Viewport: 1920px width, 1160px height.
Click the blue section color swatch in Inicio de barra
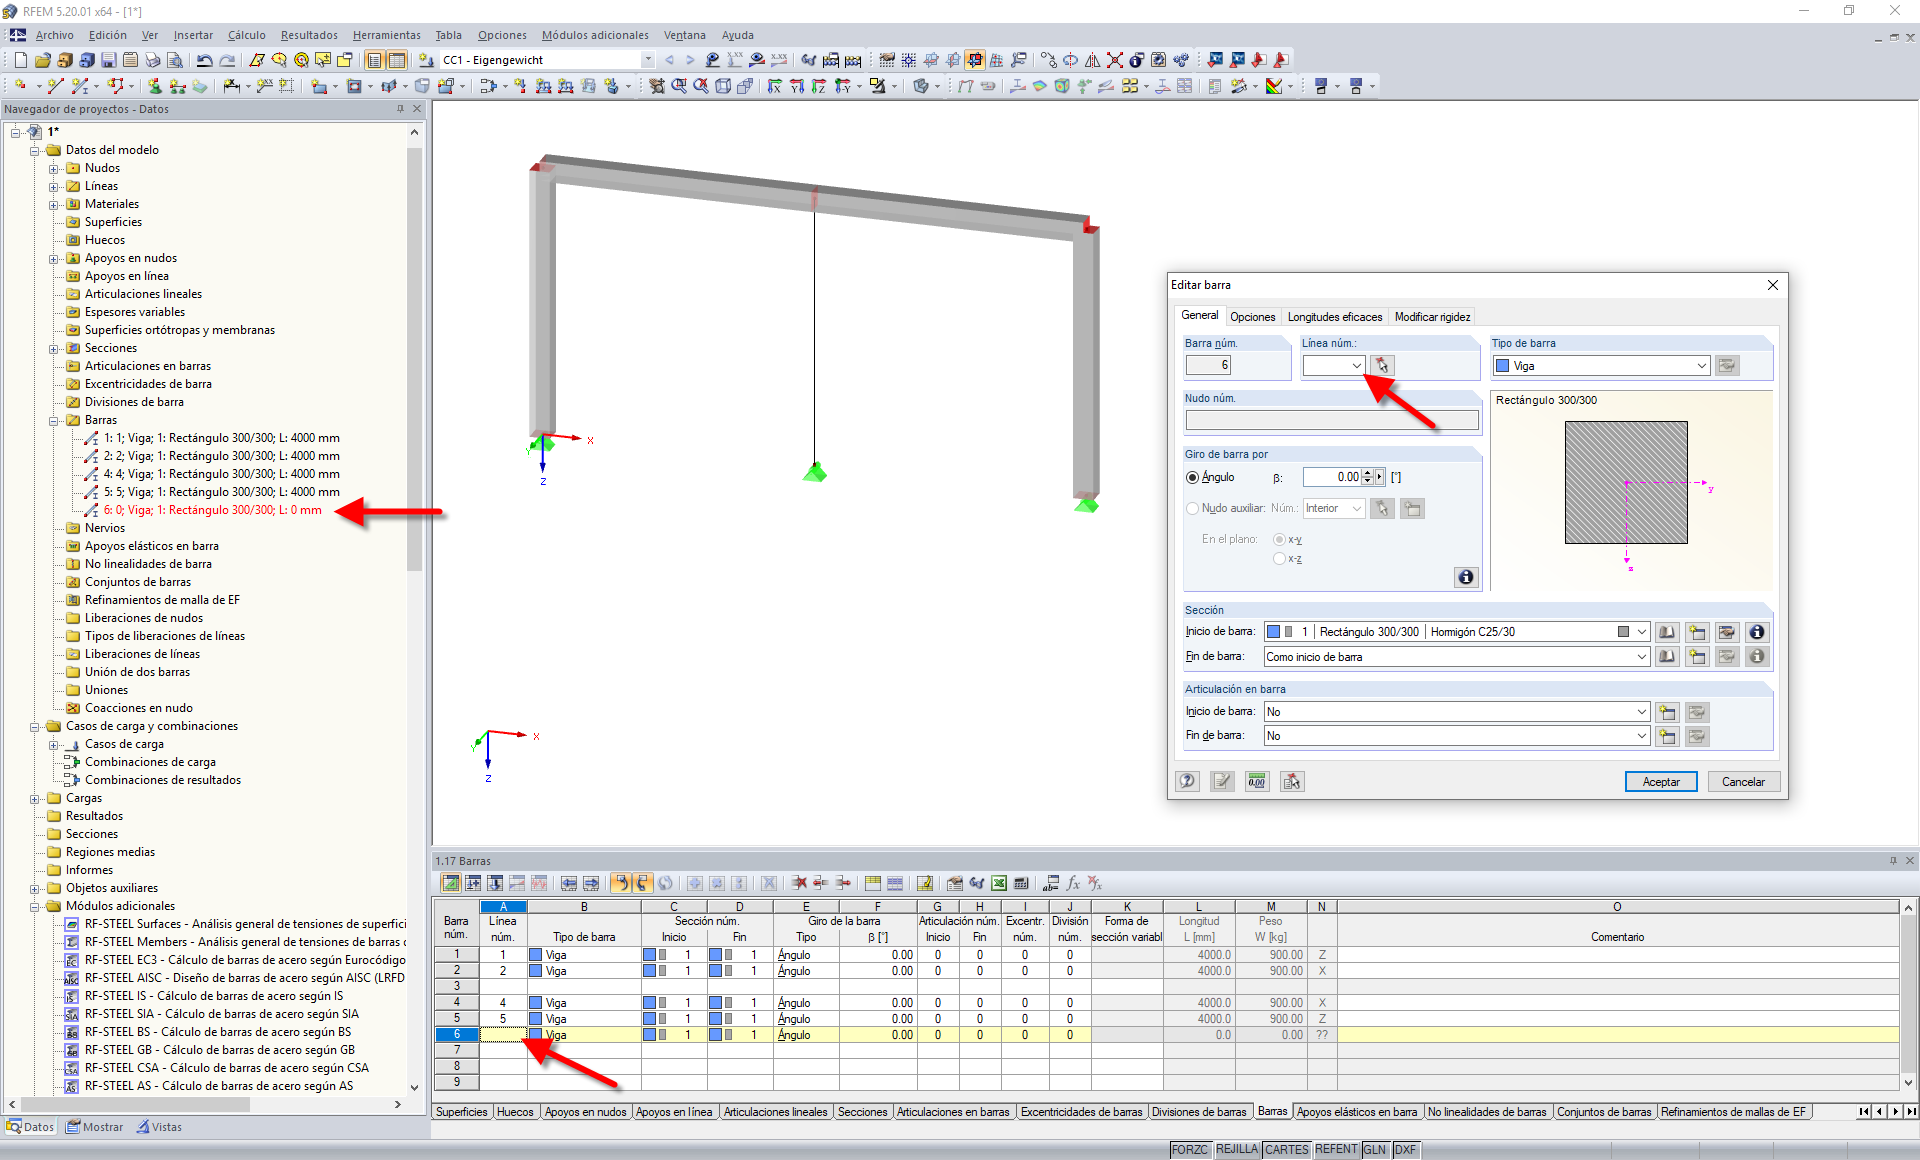(x=1273, y=632)
